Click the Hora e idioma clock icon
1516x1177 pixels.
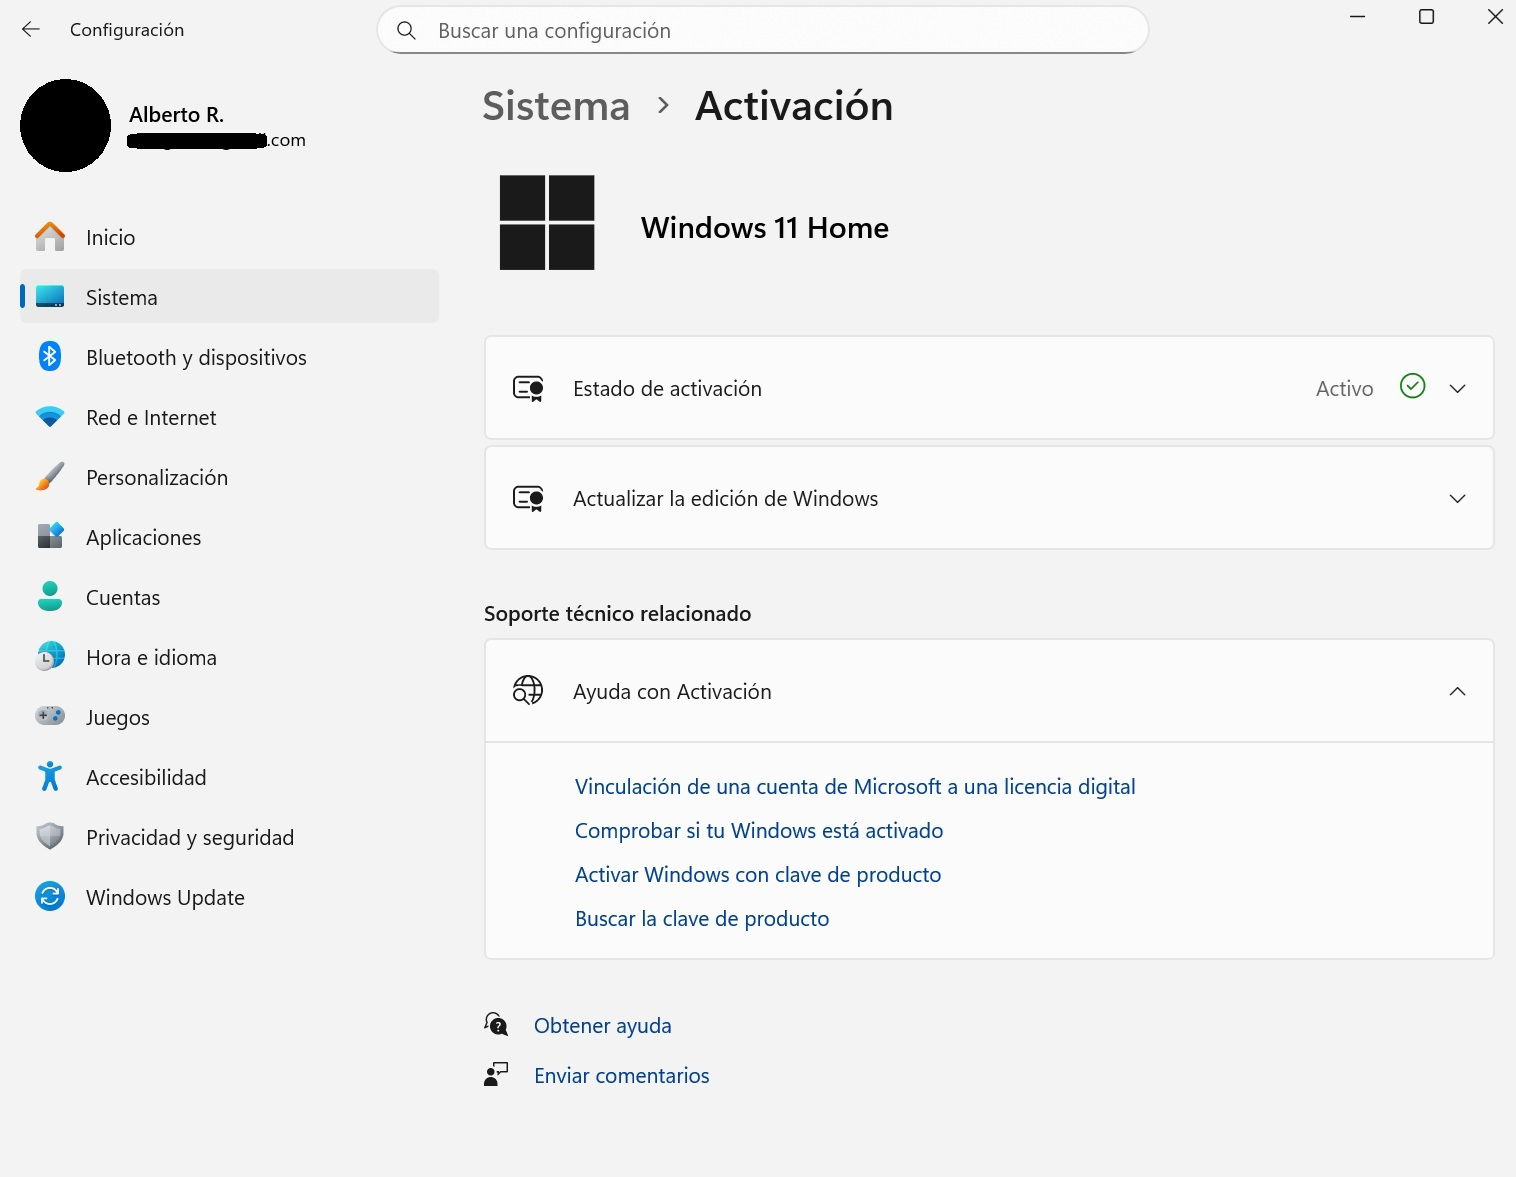49,657
